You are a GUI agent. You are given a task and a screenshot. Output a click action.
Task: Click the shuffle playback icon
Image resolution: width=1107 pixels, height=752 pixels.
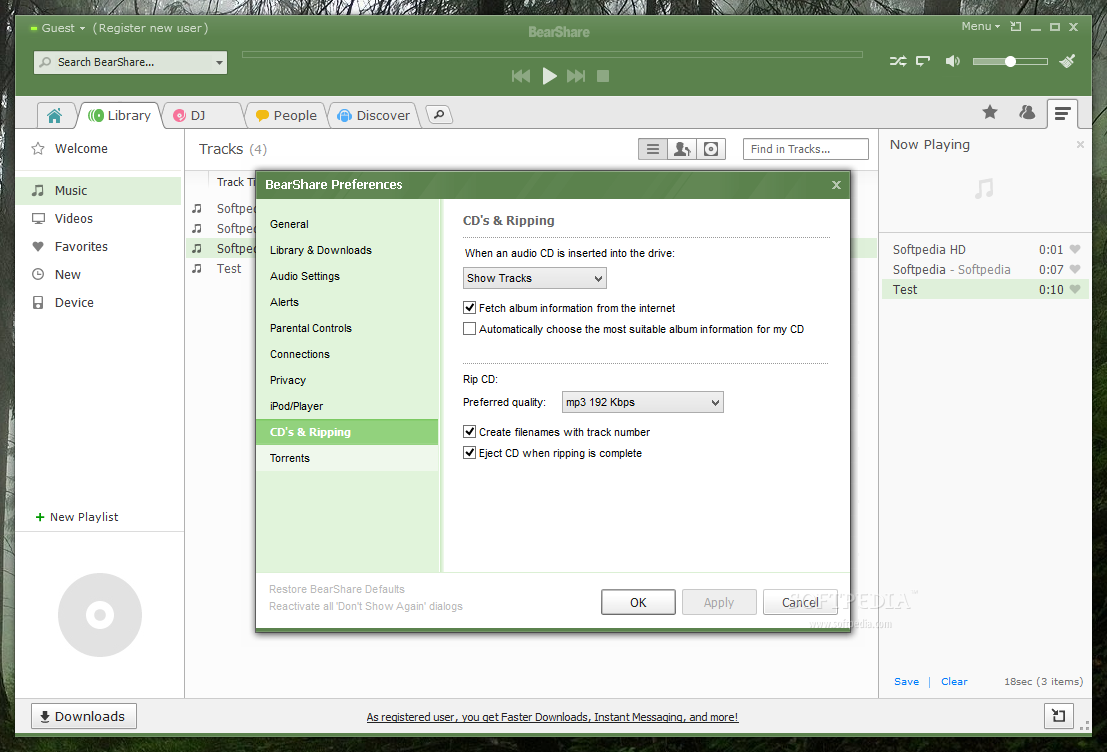coord(897,61)
